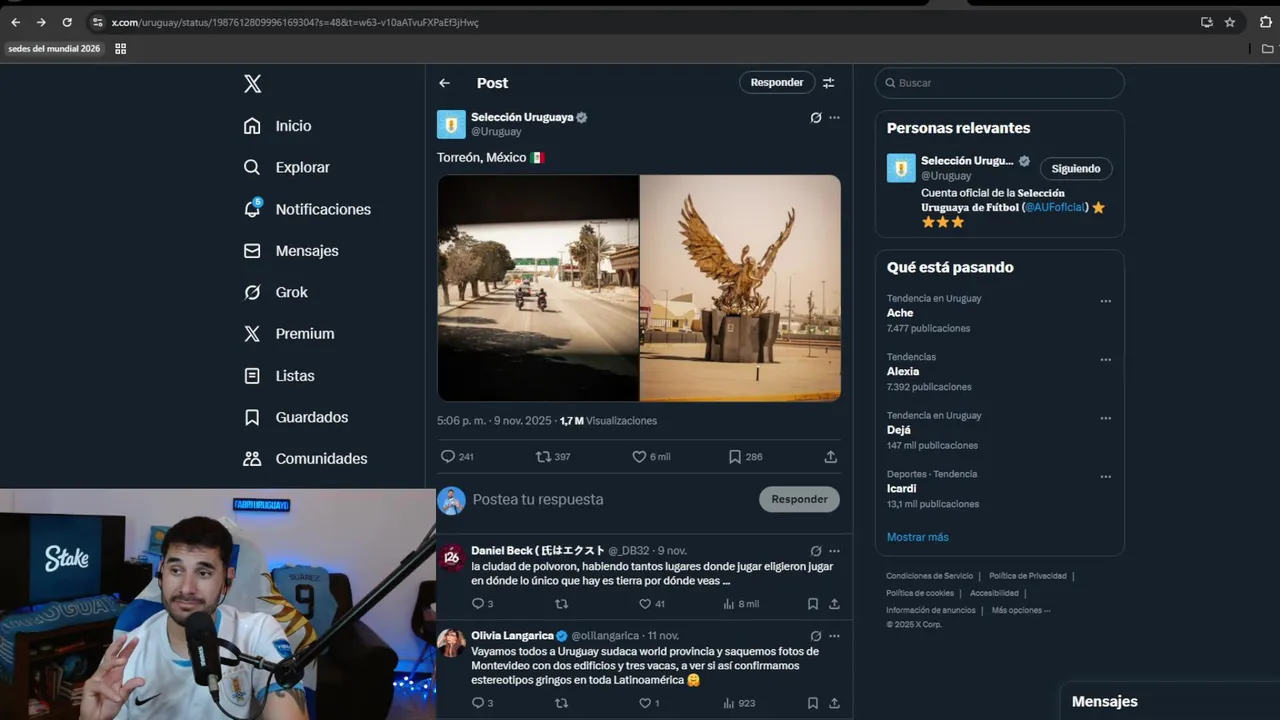Expand the Mensajes drawer at bottom

pyautogui.click(x=1170, y=701)
